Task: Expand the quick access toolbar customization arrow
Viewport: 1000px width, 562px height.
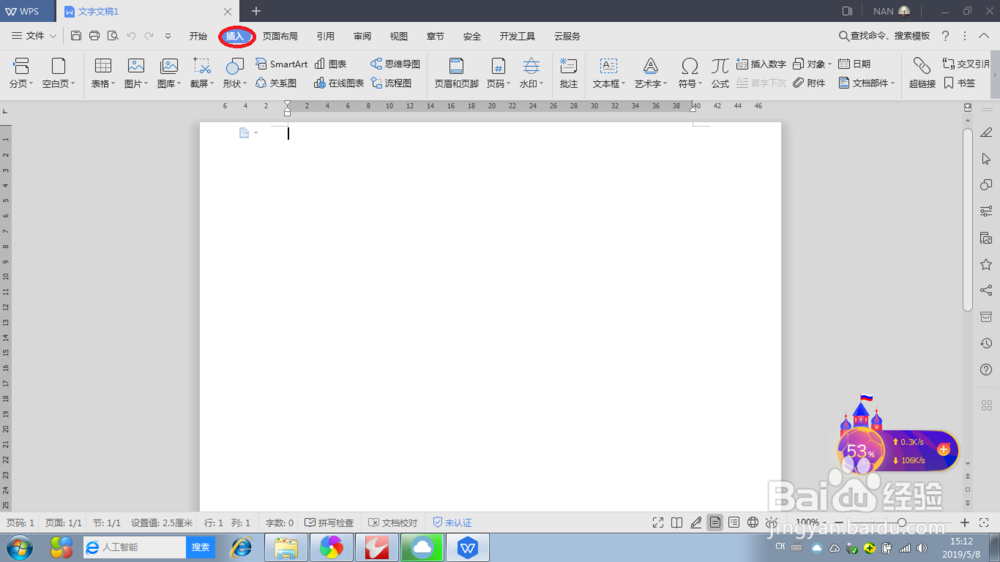Action: coord(168,36)
